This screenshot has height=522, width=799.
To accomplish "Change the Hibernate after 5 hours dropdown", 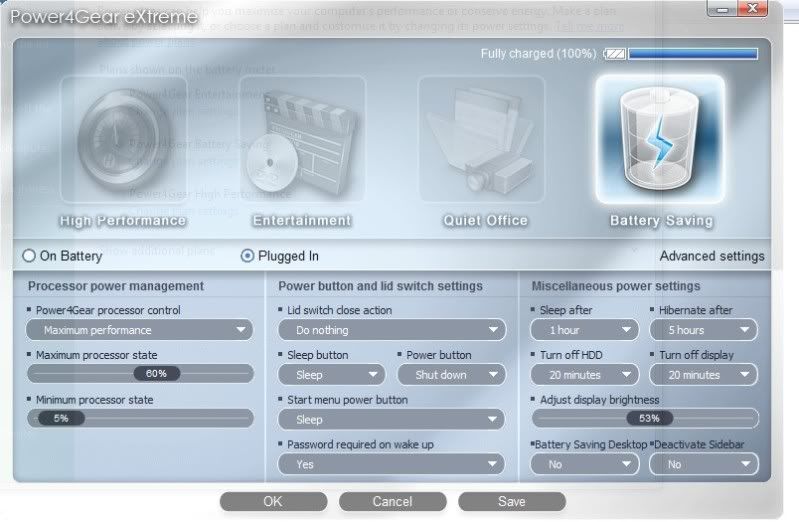I will pyautogui.click(x=704, y=330).
